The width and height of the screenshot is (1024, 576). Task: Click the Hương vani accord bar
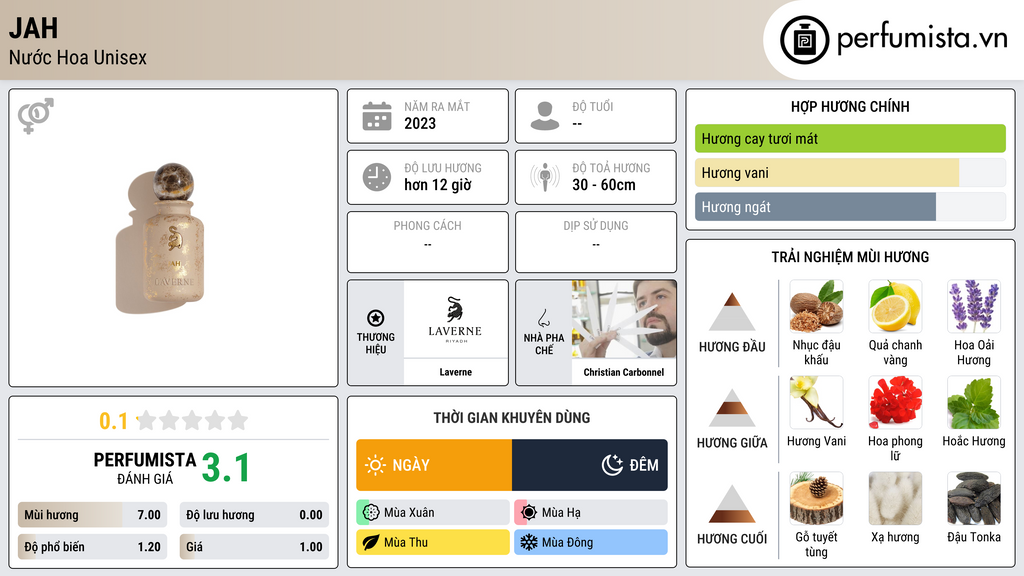pyautogui.click(x=850, y=173)
